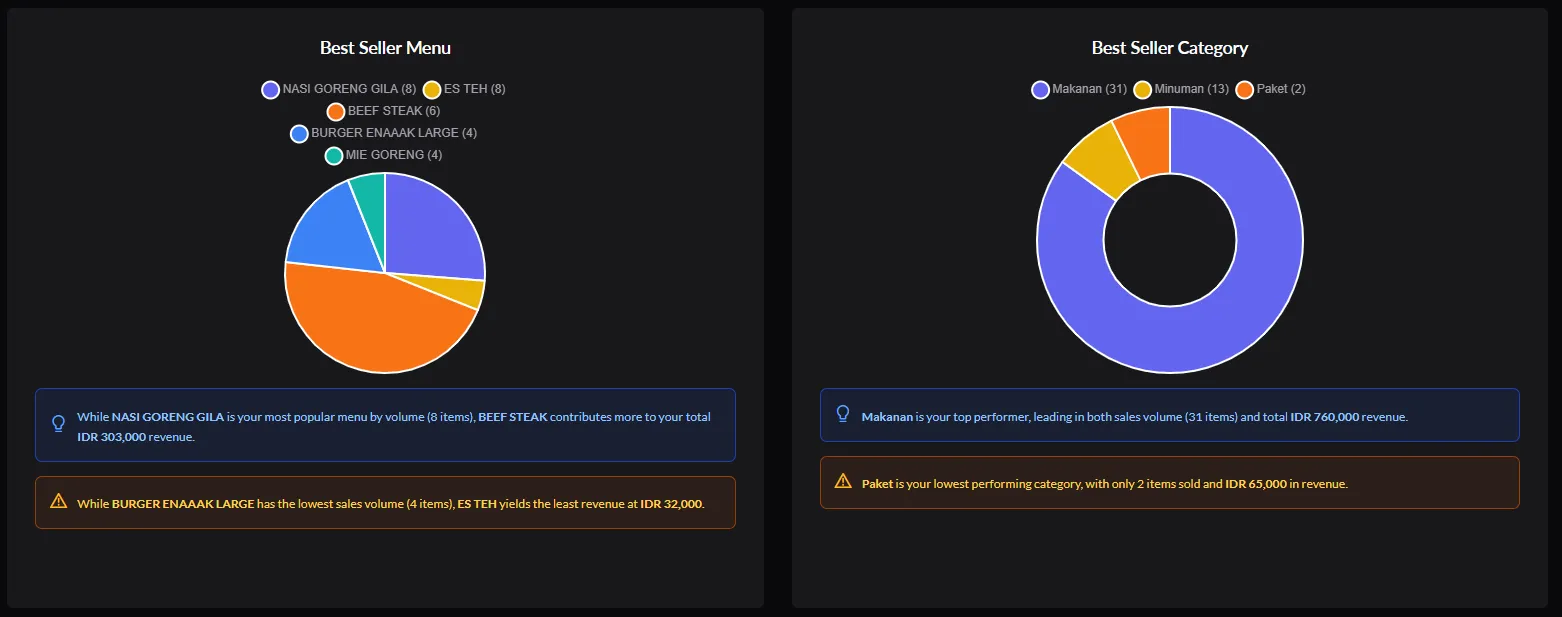
Task: Click the warning icon in Paket alert
Action: (x=843, y=482)
